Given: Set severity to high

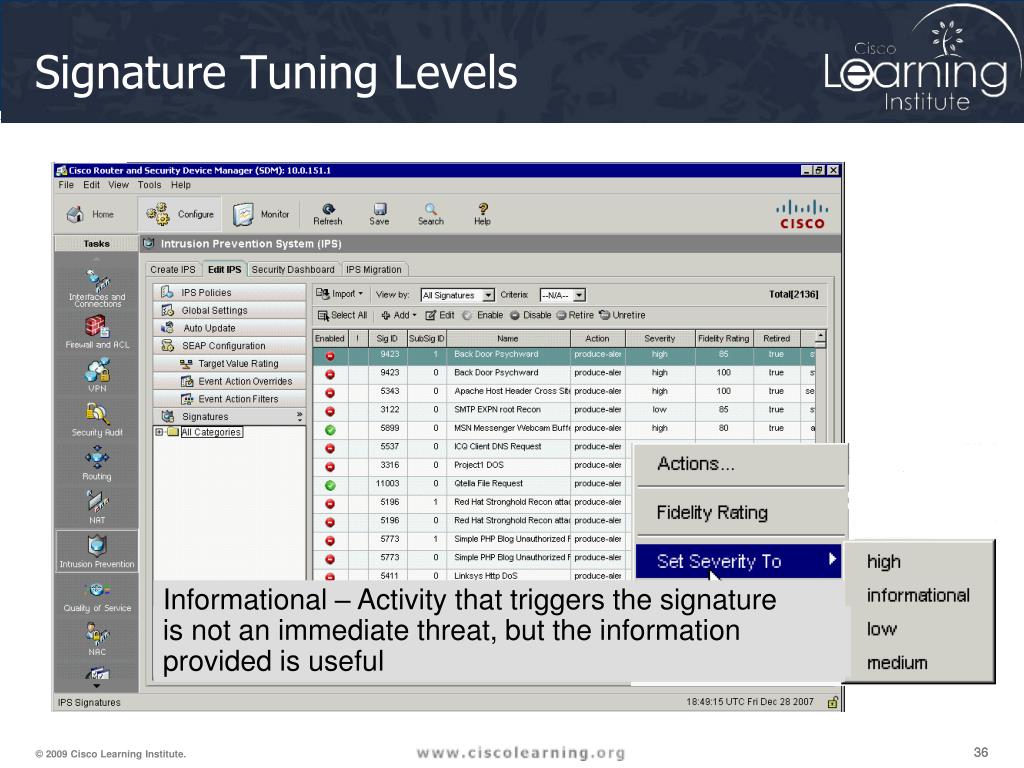Looking at the screenshot, I should pyautogui.click(x=884, y=562).
